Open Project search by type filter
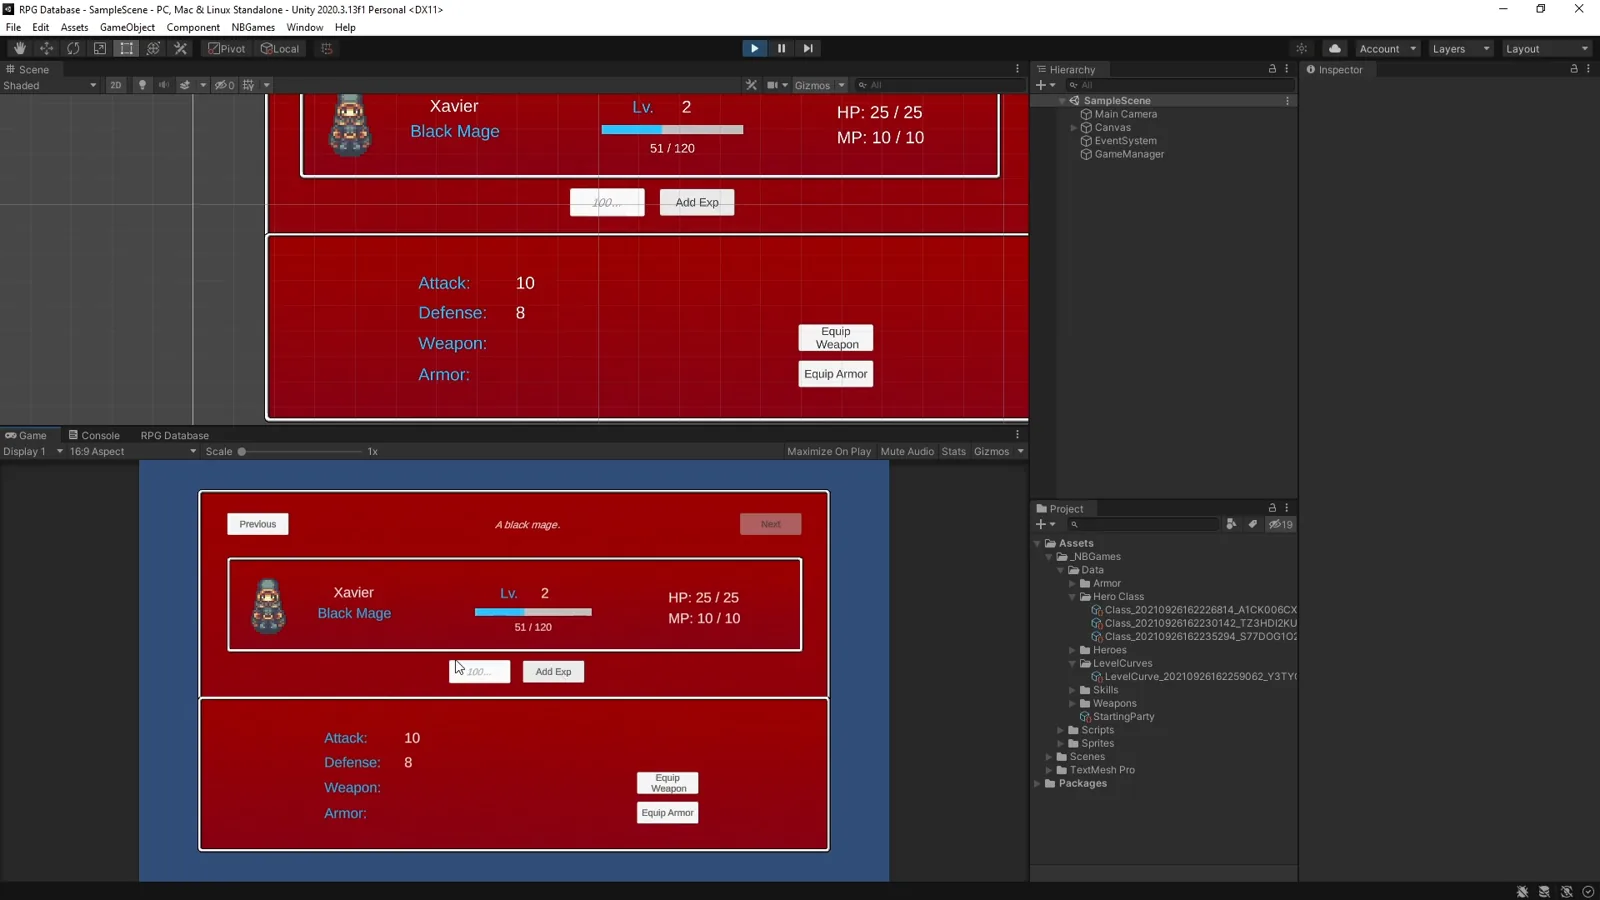1600x900 pixels. pyautogui.click(x=1231, y=524)
